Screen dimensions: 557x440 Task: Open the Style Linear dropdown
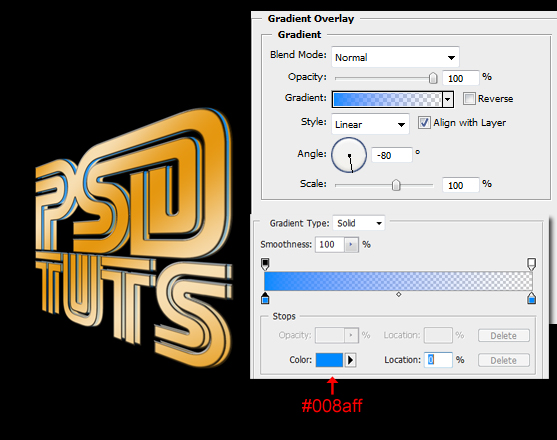pos(370,124)
